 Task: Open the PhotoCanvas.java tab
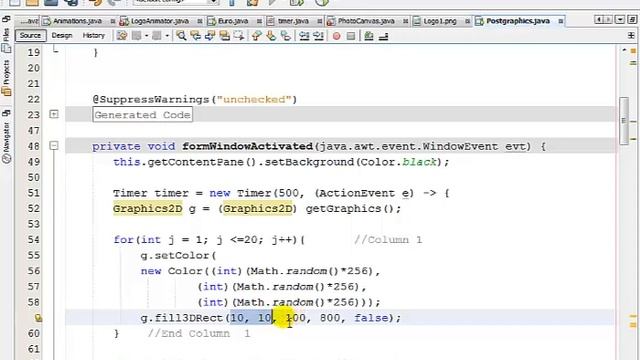(365, 21)
